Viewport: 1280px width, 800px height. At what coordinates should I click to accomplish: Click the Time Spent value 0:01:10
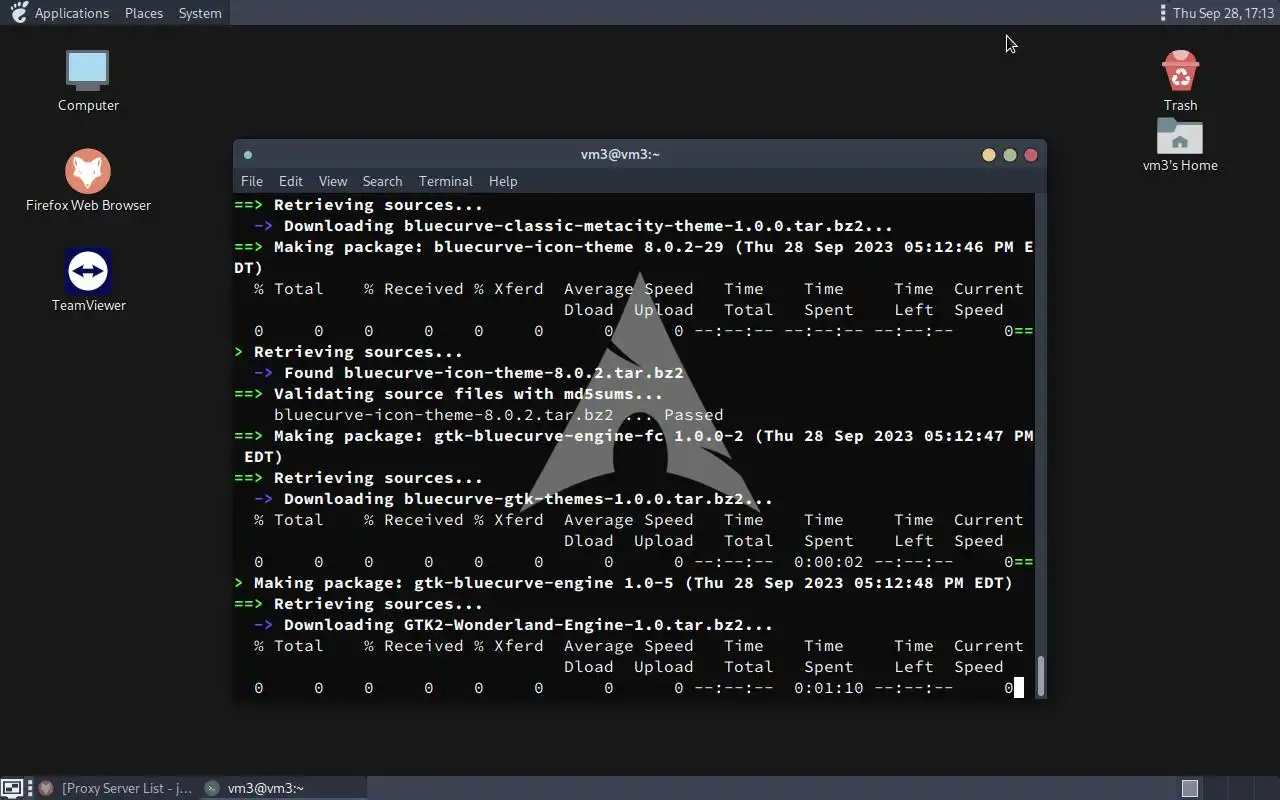828,688
